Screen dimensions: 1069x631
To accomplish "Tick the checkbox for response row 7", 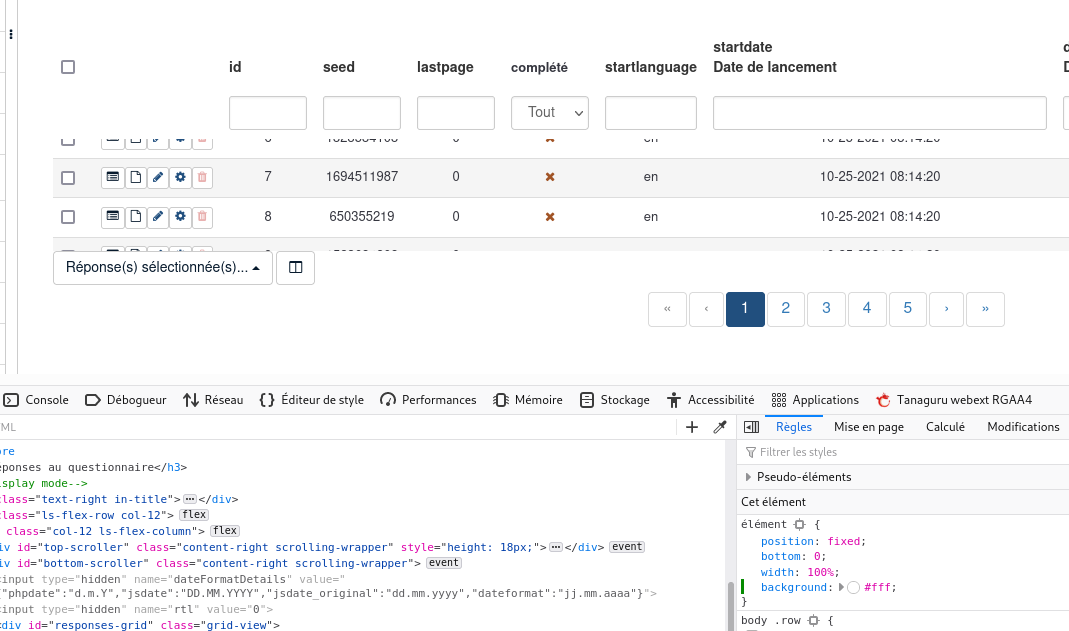I will point(68,177).
